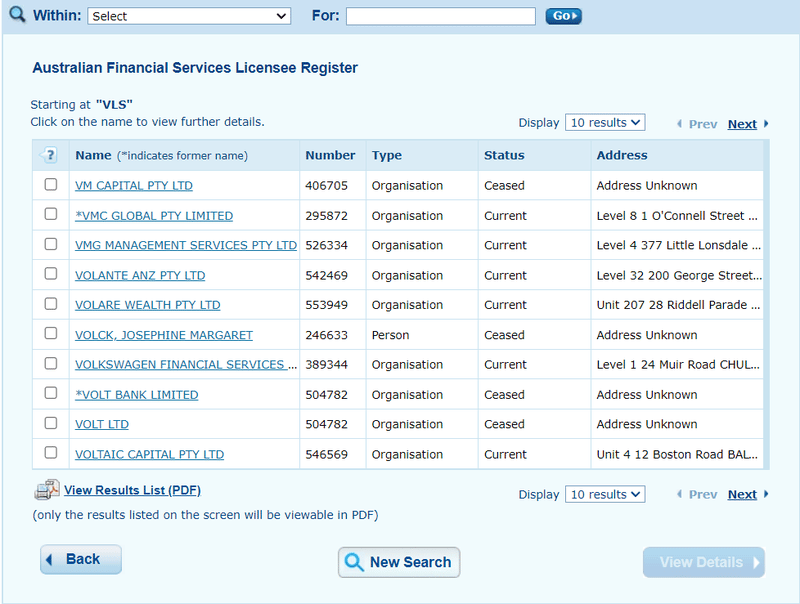The height and width of the screenshot is (604, 800).
Task: Click licence number 295872
Action: point(327,216)
